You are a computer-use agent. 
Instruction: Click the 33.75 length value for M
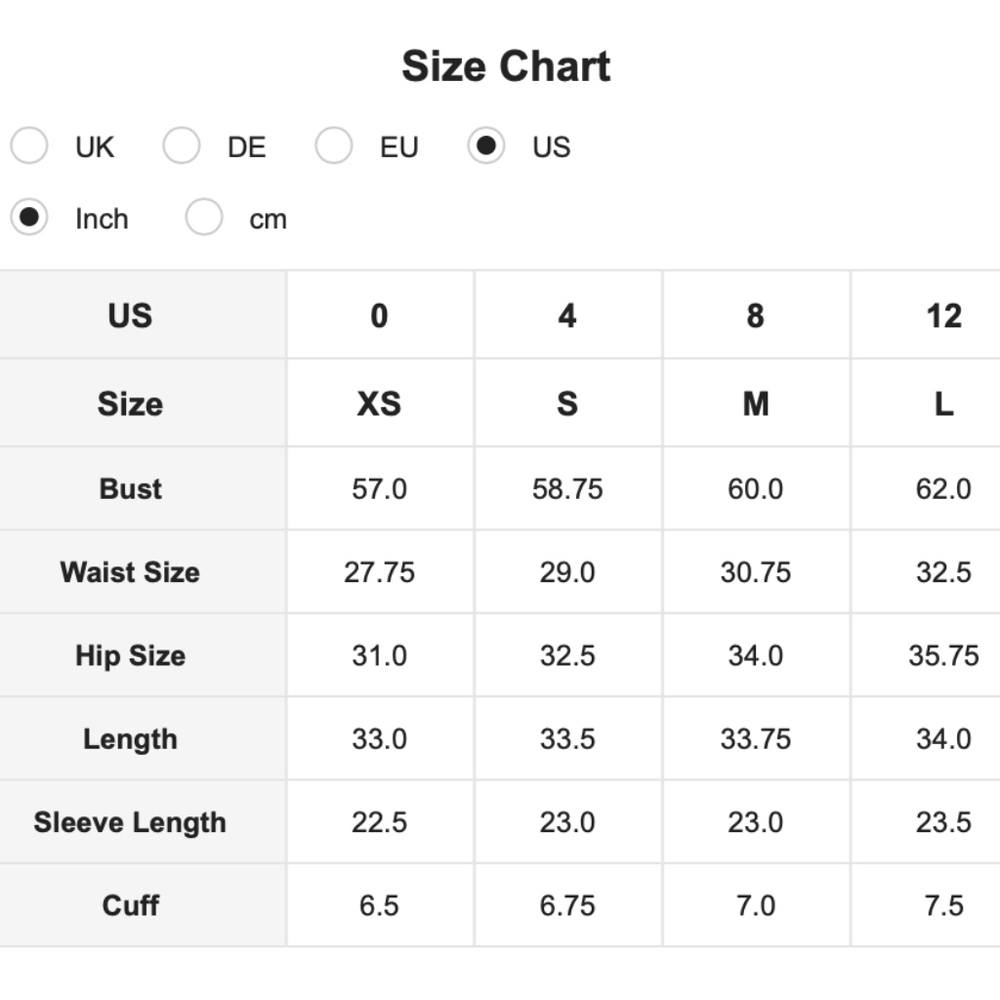point(756,739)
